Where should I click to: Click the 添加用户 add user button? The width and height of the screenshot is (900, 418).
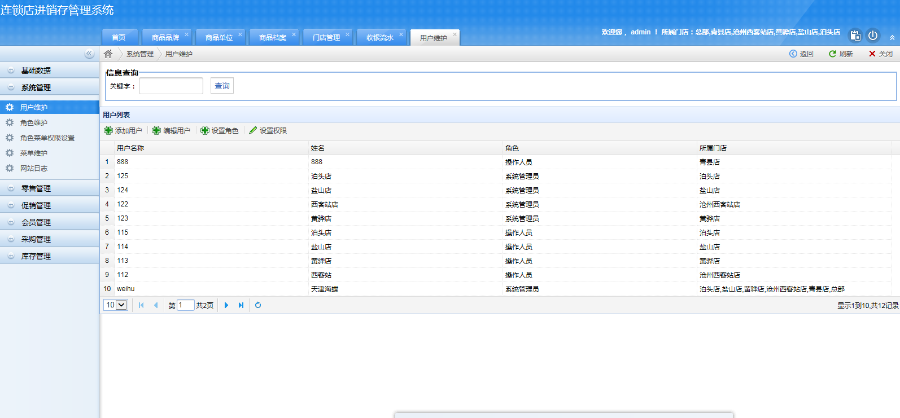click(x=124, y=130)
